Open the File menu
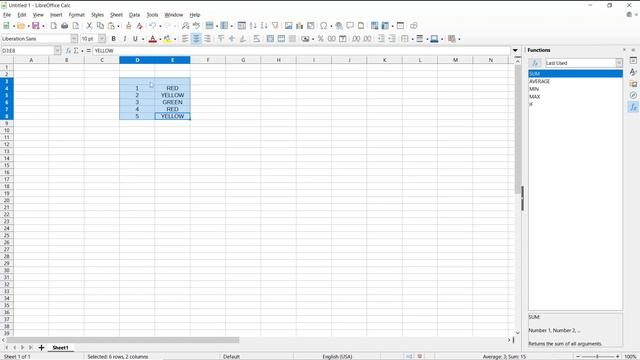This screenshot has width=640, height=360. click(x=7, y=15)
